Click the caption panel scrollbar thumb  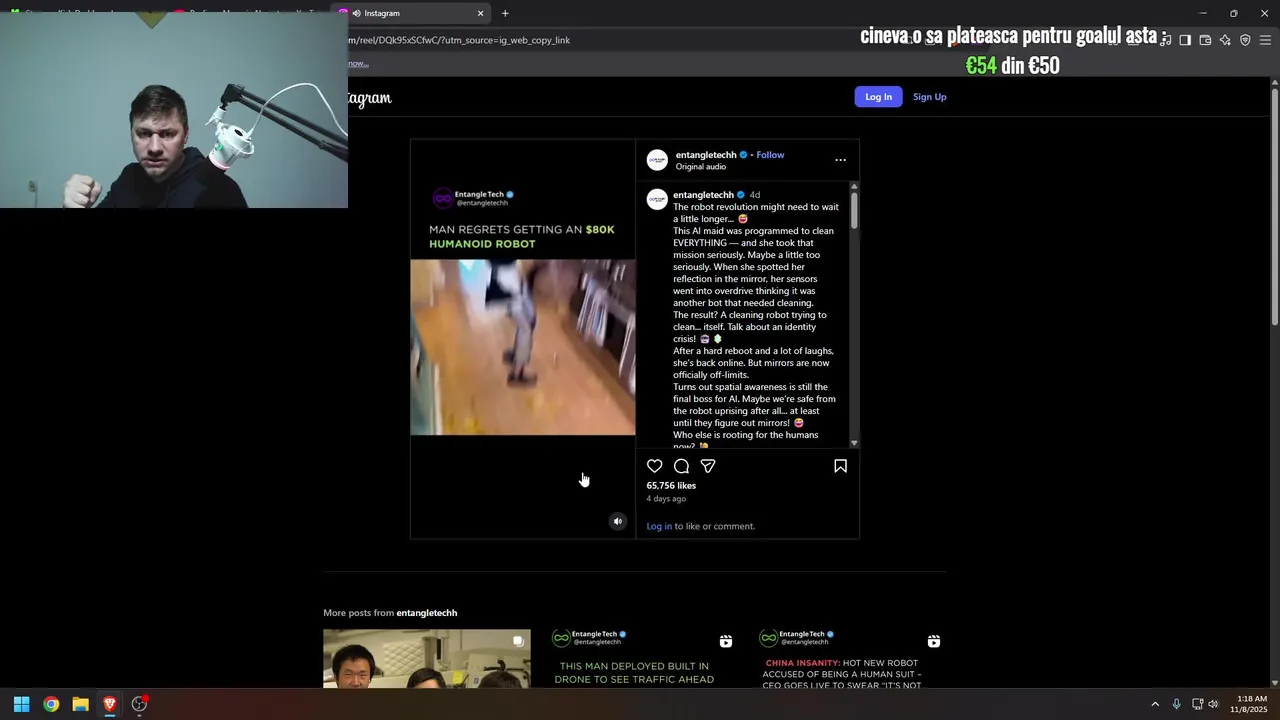pos(854,210)
